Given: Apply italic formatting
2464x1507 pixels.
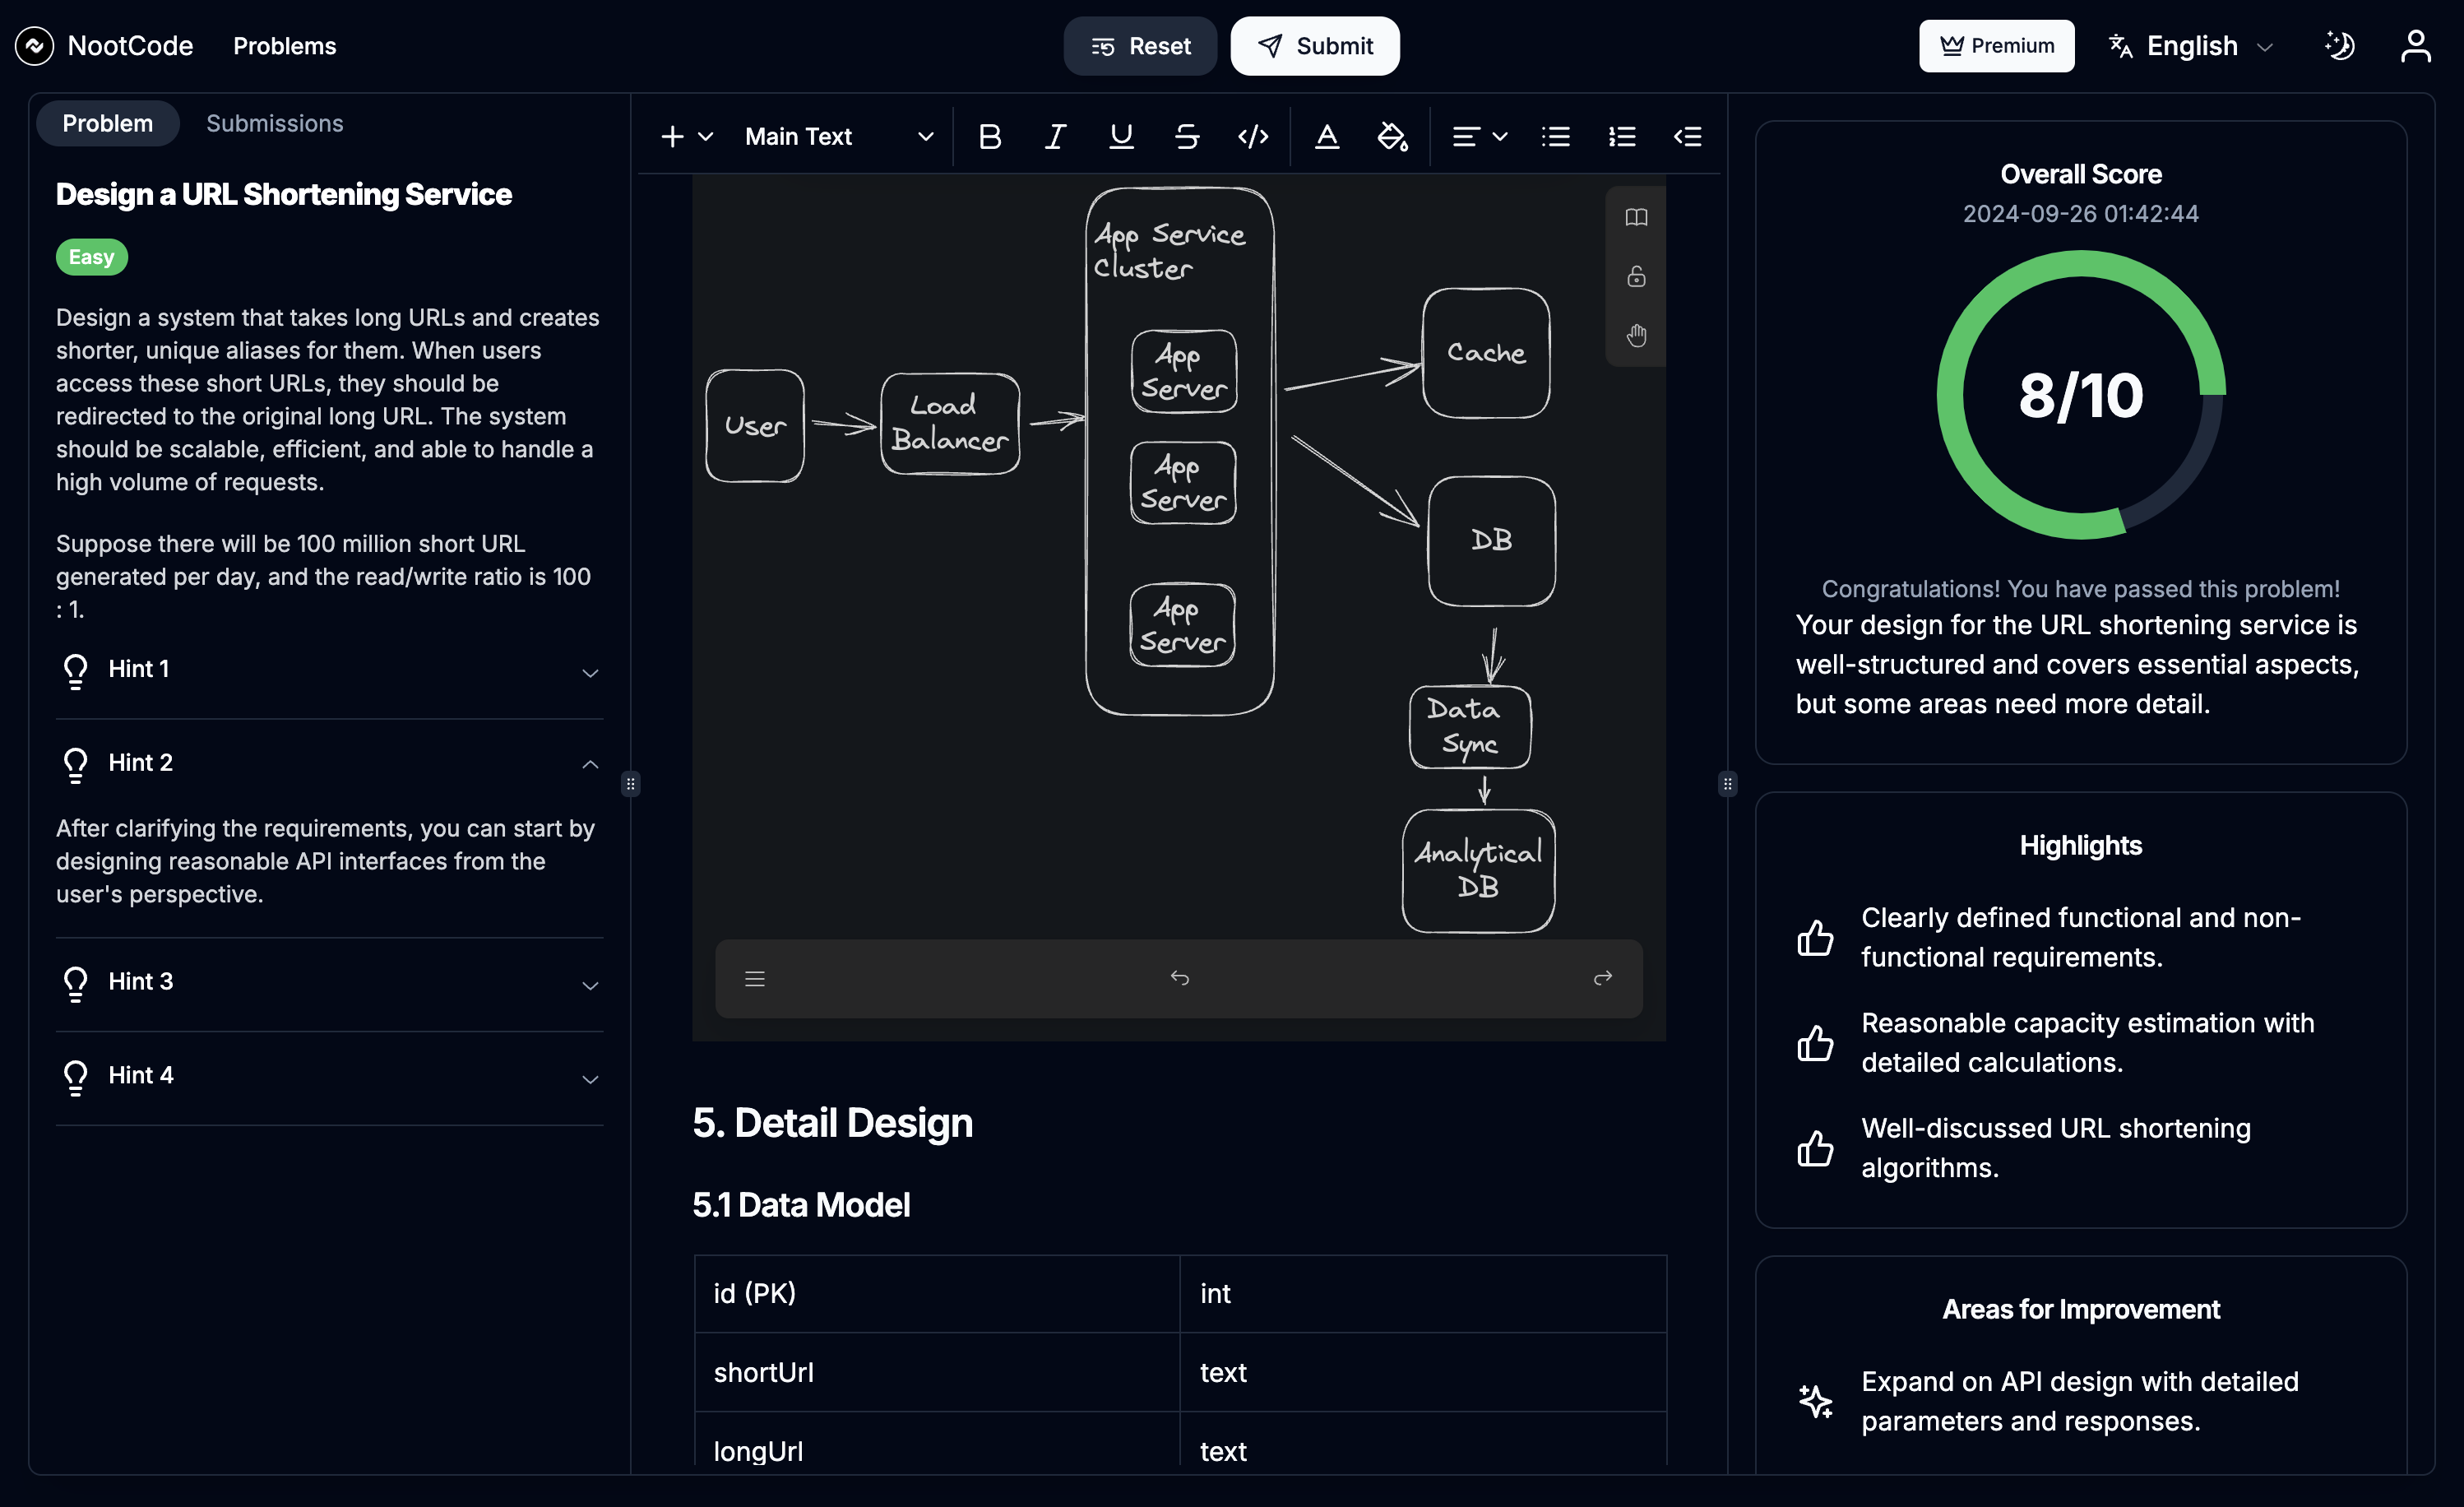Looking at the screenshot, I should point(1055,137).
